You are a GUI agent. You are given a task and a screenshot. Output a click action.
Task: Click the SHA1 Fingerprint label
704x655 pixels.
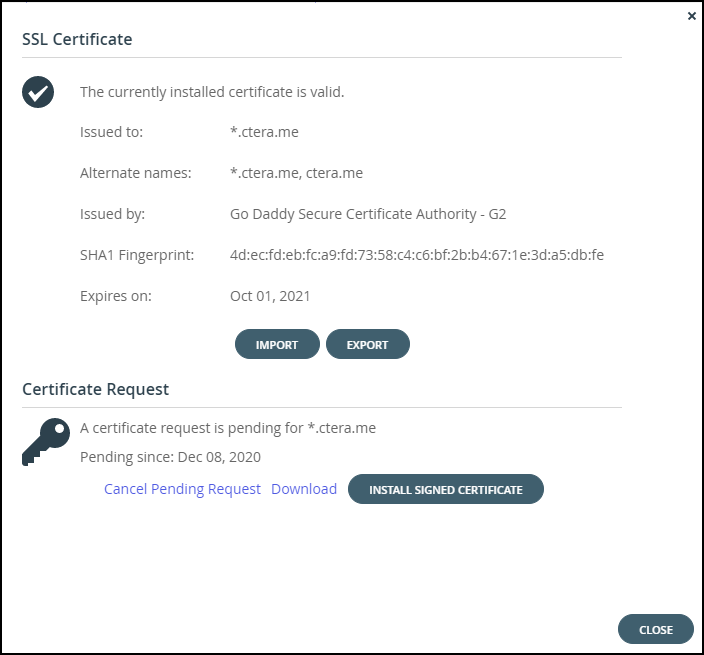(x=137, y=255)
